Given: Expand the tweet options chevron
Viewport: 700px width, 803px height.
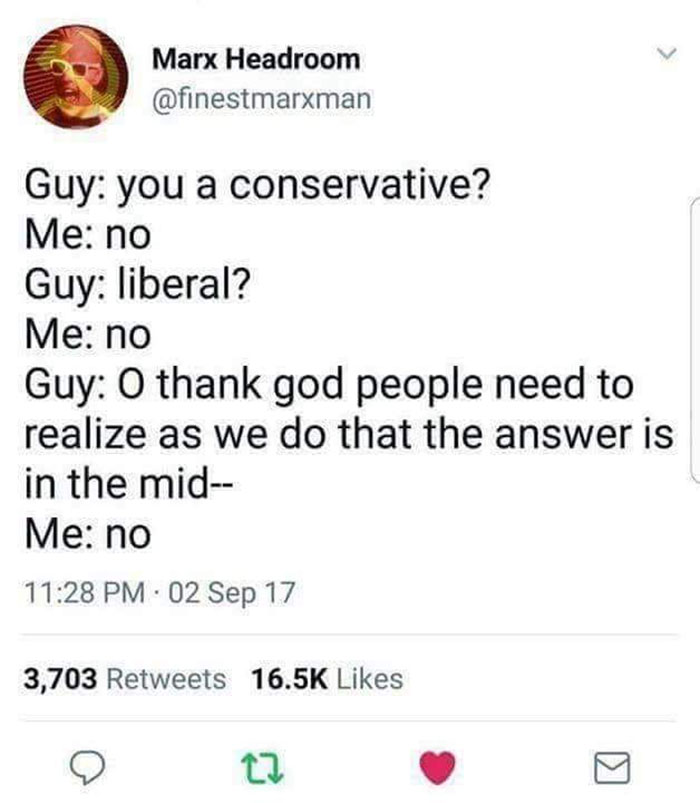Looking at the screenshot, I should [667, 53].
